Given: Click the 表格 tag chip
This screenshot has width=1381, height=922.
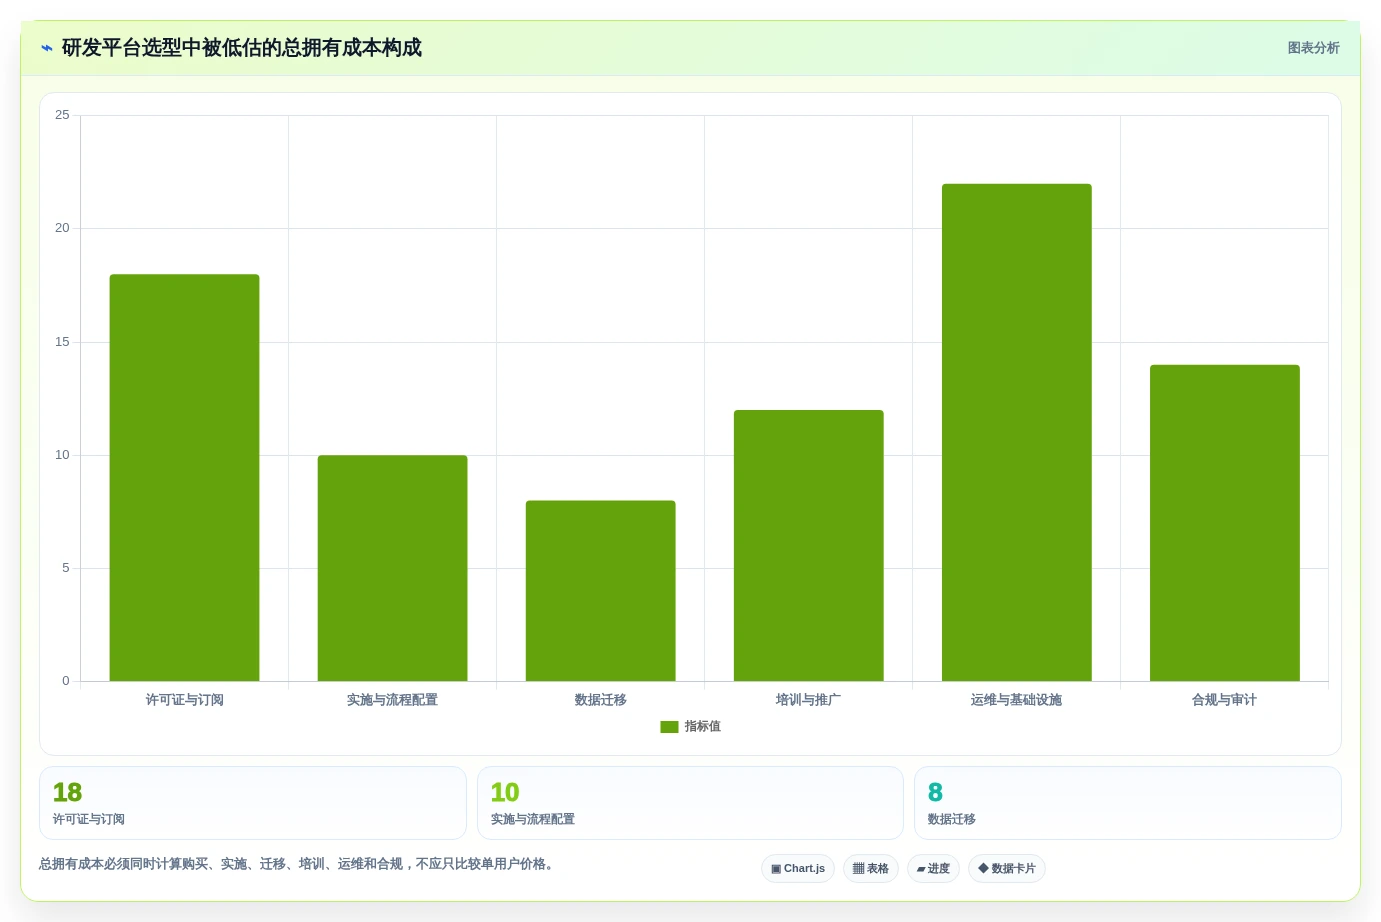Looking at the screenshot, I should [x=871, y=868].
